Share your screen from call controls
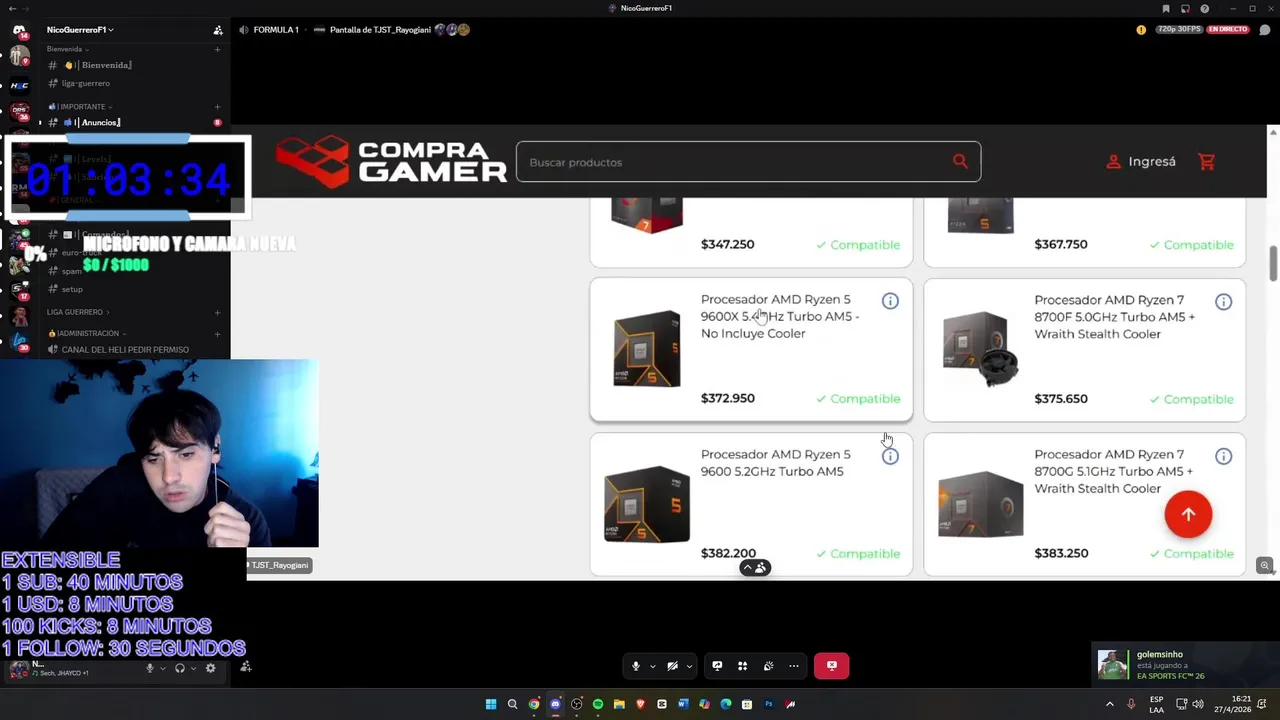Image resolution: width=1280 pixels, height=720 pixels. [717, 666]
